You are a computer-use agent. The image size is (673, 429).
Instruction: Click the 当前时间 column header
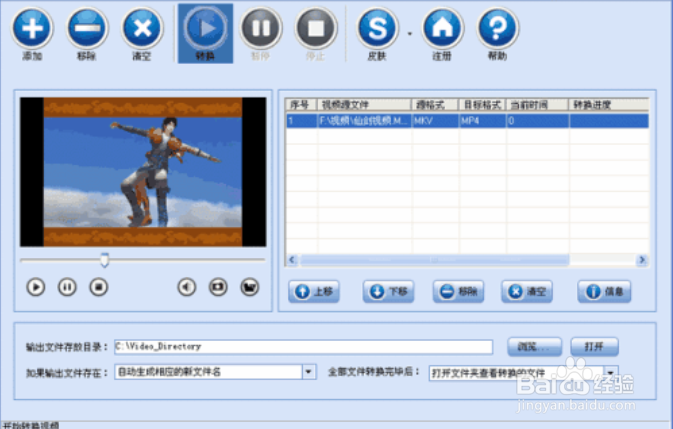tap(537, 105)
